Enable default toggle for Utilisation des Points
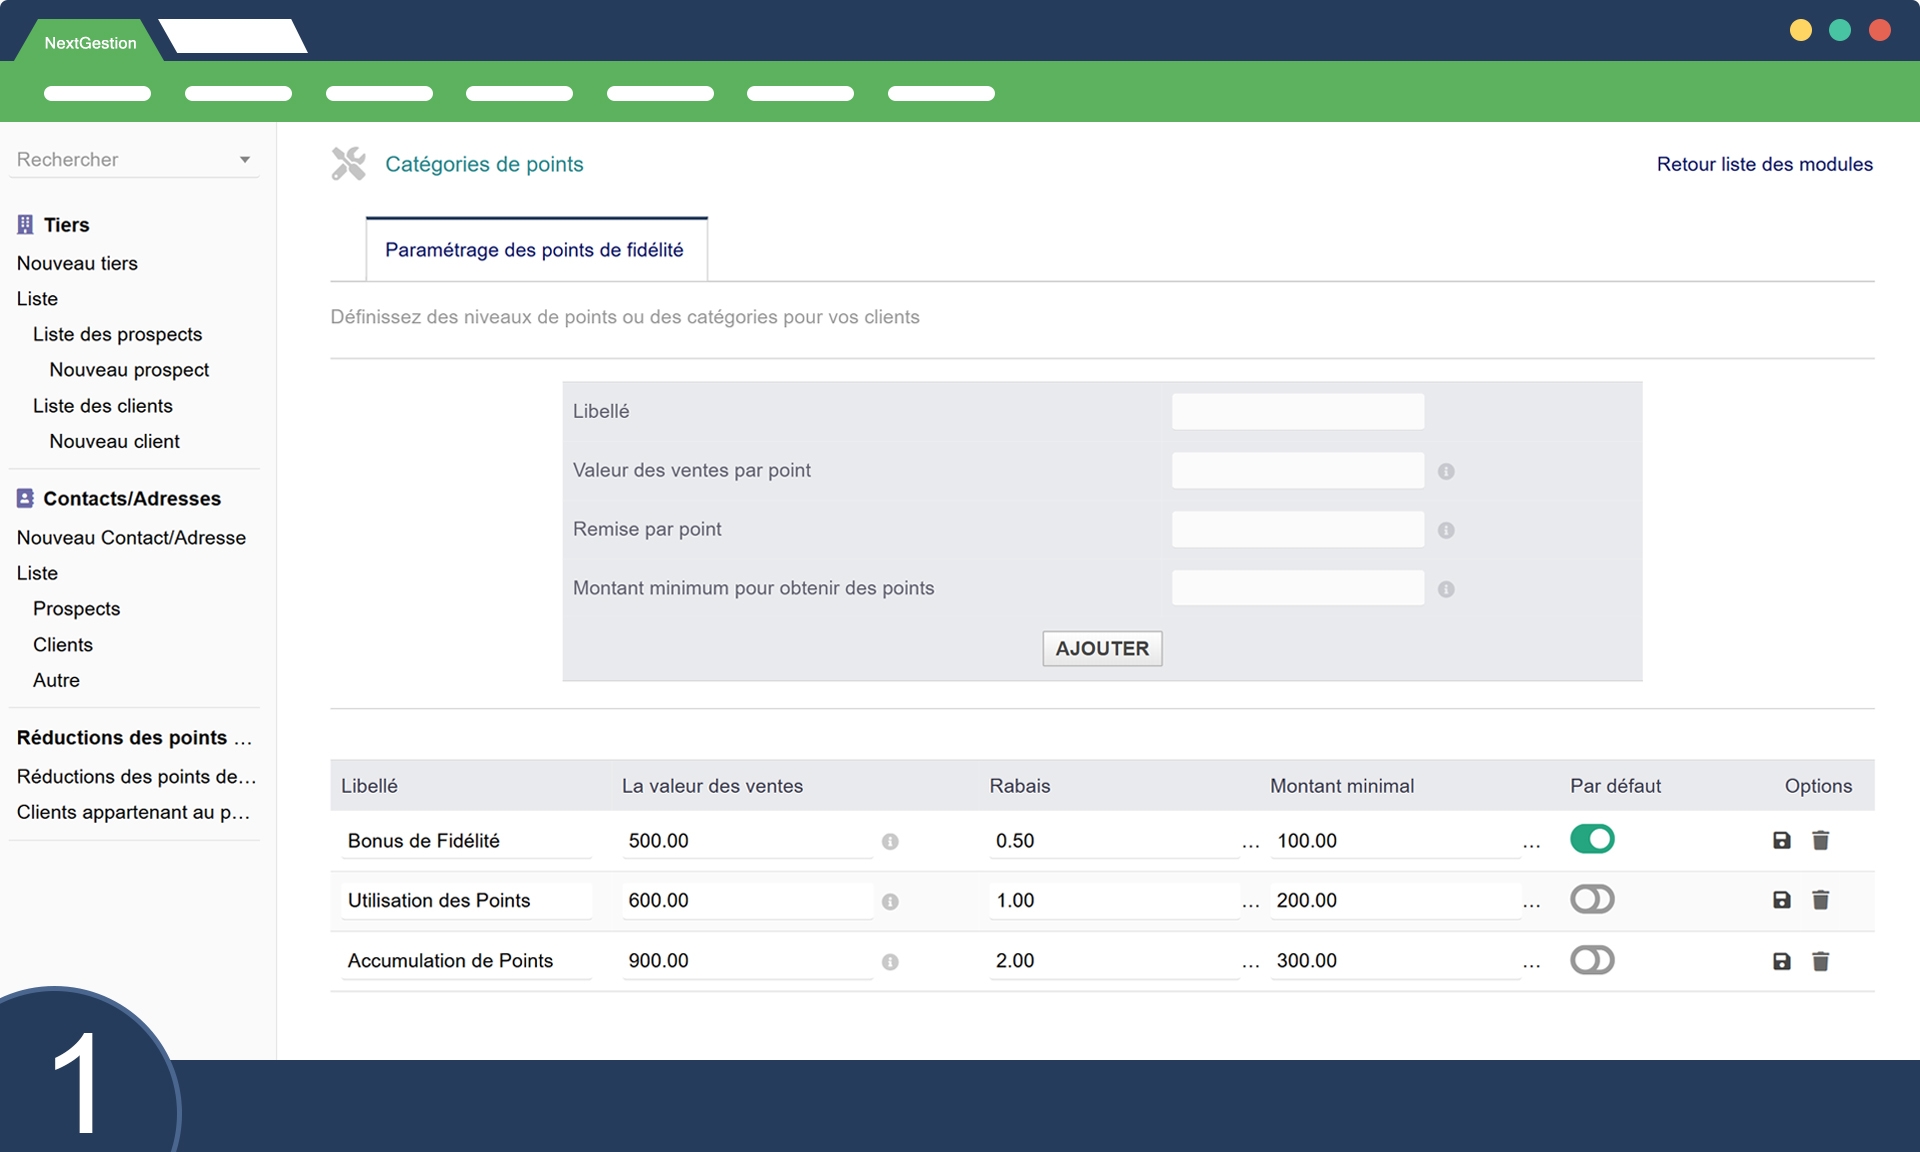 [x=1592, y=899]
